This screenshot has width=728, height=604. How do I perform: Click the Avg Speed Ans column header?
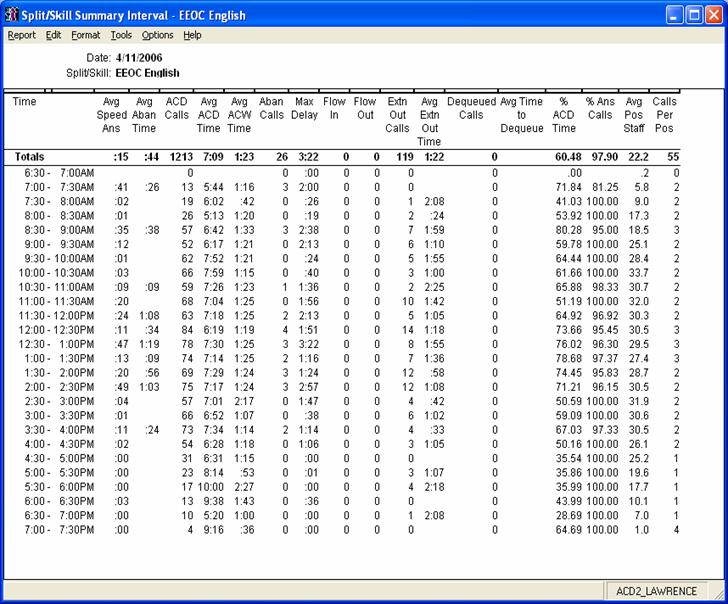tap(111, 115)
